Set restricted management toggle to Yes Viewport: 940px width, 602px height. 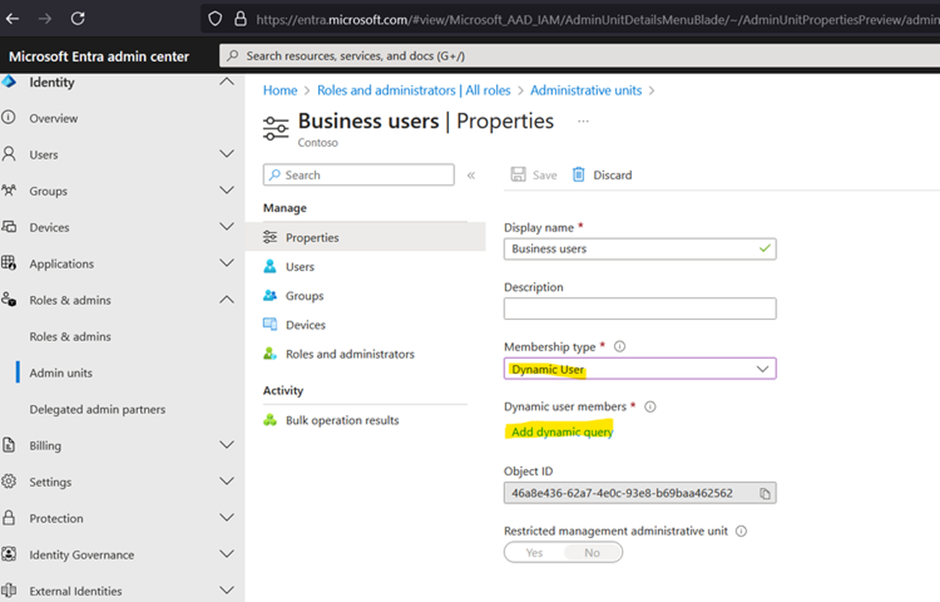pyautogui.click(x=534, y=552)
